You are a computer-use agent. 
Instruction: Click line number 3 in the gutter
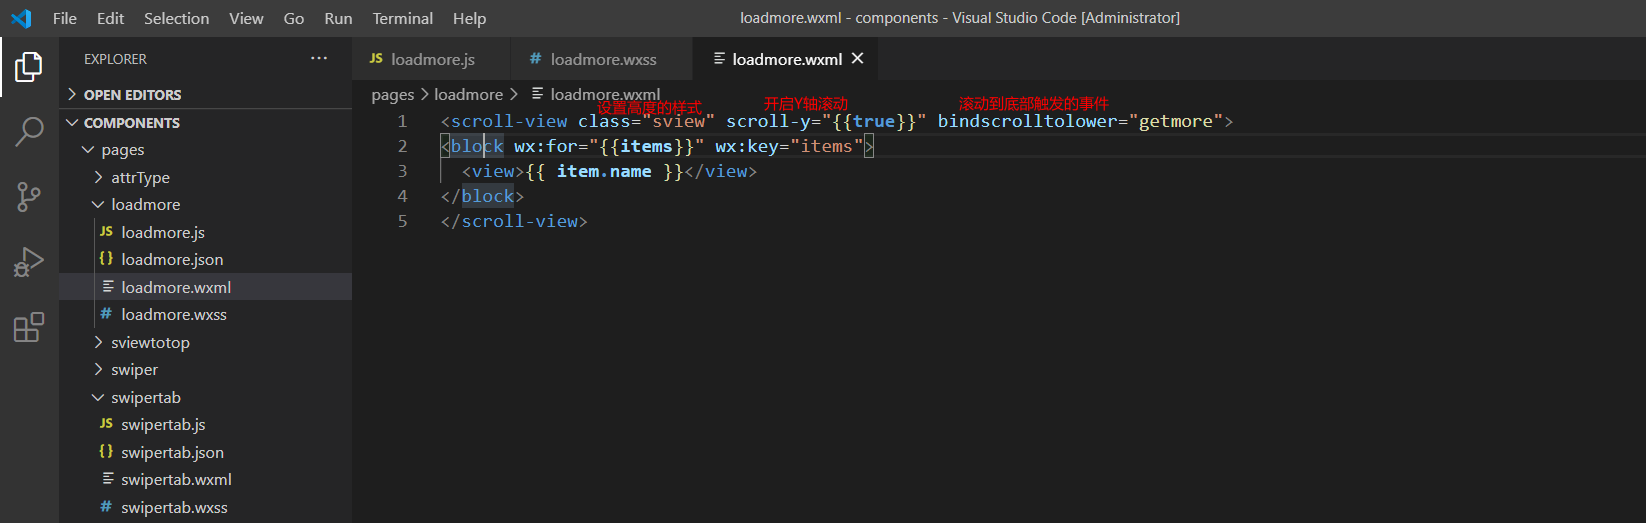click(x=402, y=171)
